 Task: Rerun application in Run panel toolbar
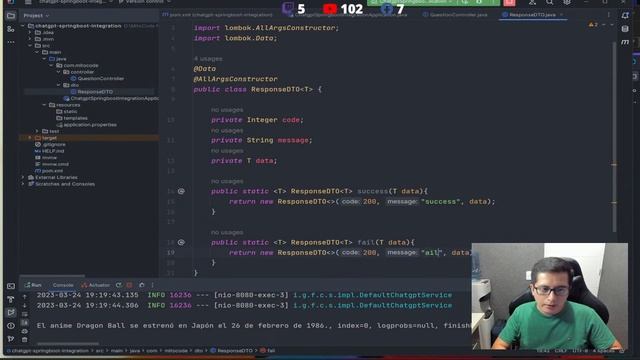pos(118,285)
